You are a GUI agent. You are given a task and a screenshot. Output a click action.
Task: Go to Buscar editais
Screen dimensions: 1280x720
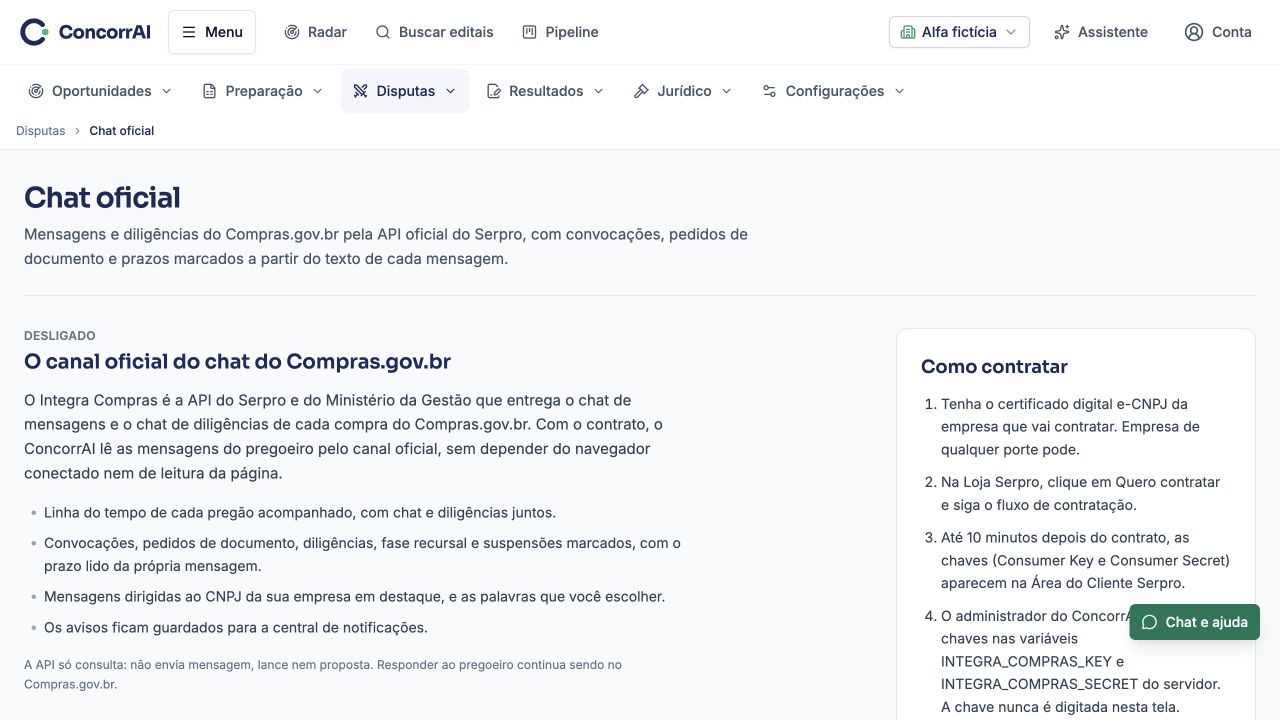coord(434,32)
